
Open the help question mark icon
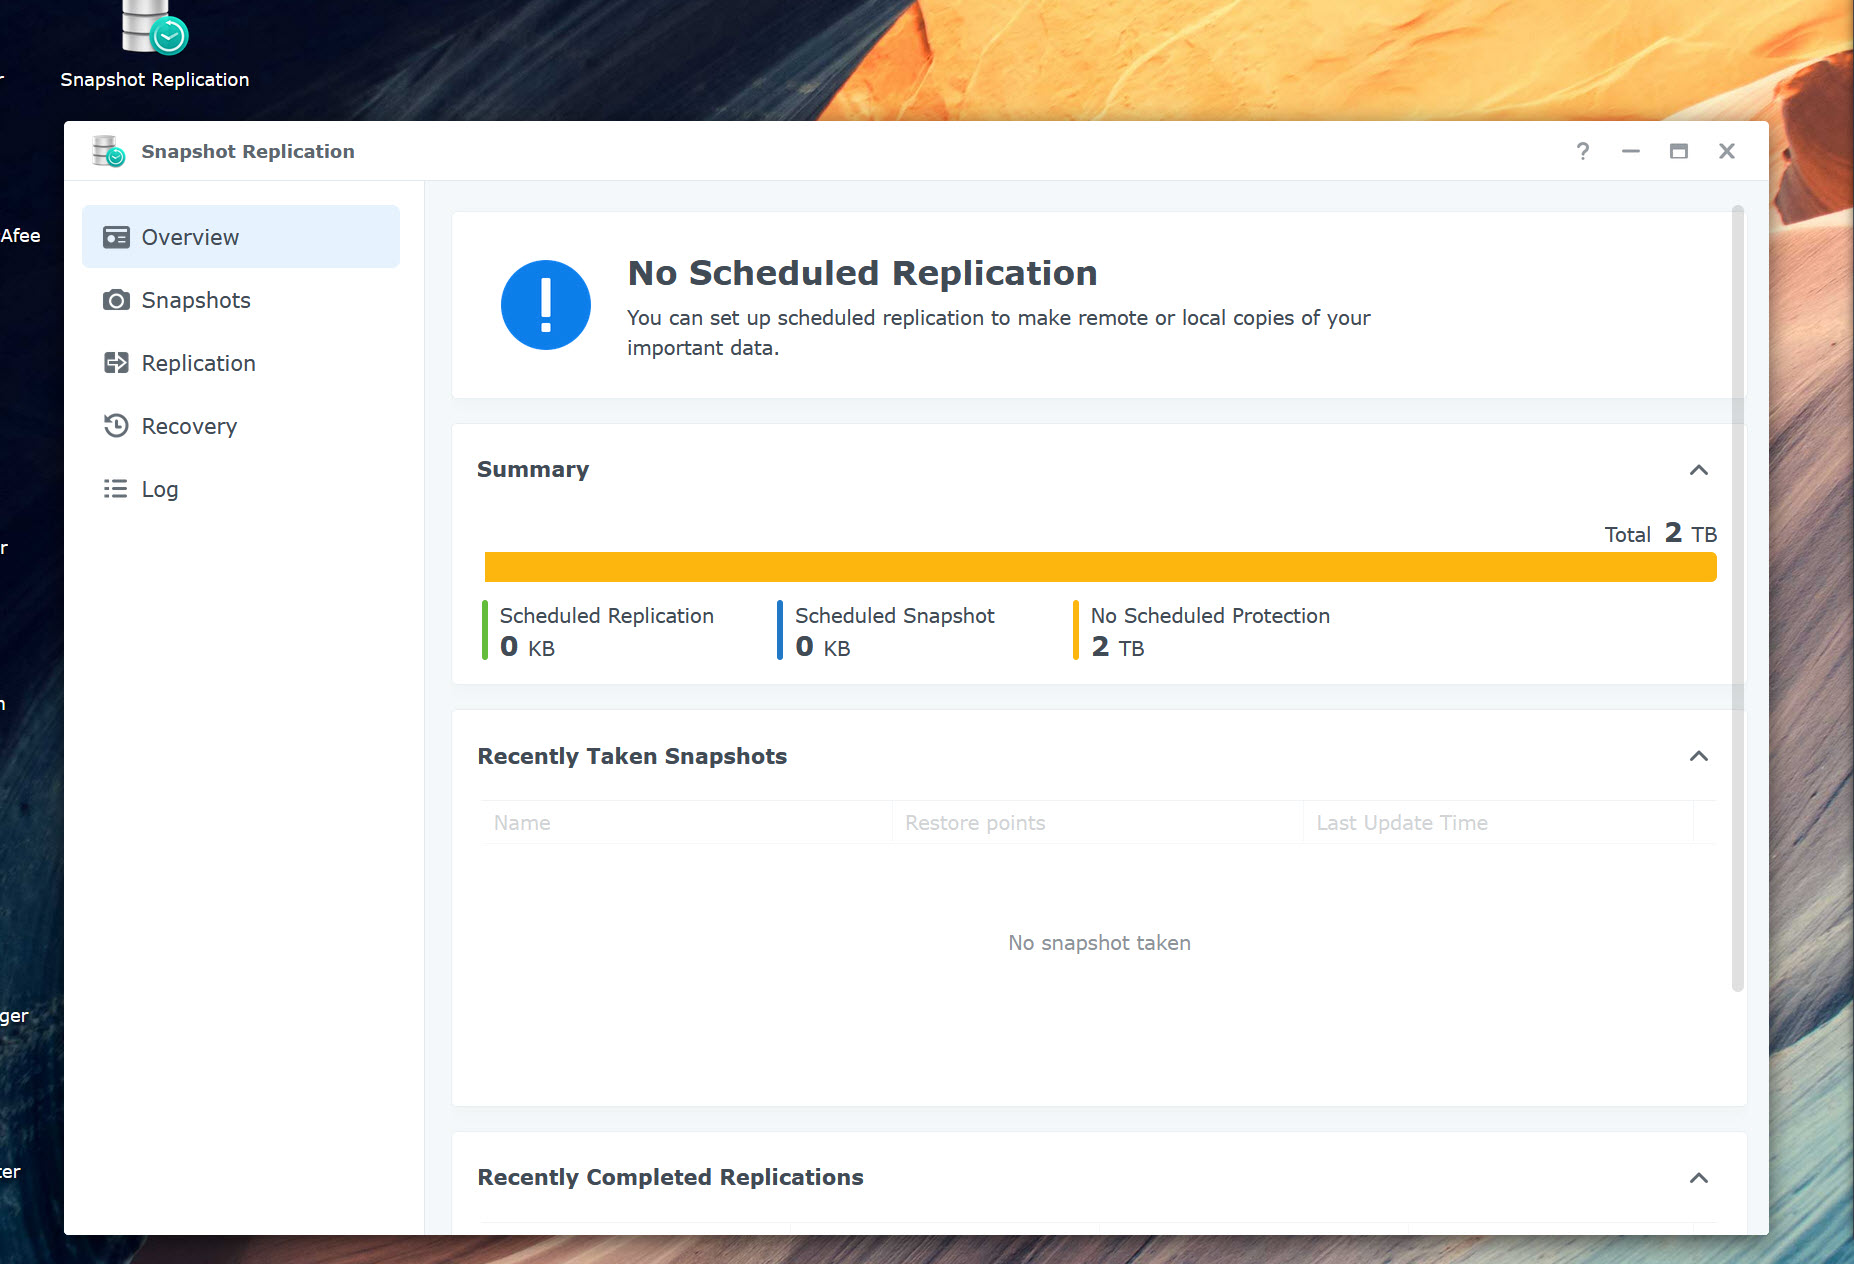tap(1583, 151)
